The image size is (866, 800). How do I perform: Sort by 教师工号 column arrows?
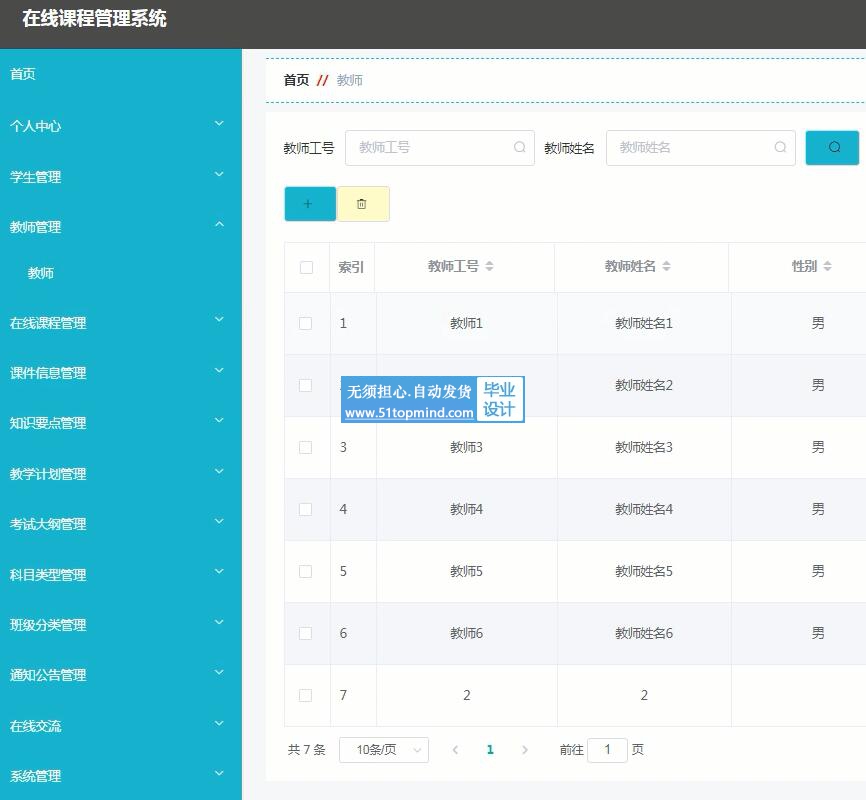[x=489, y=266]
